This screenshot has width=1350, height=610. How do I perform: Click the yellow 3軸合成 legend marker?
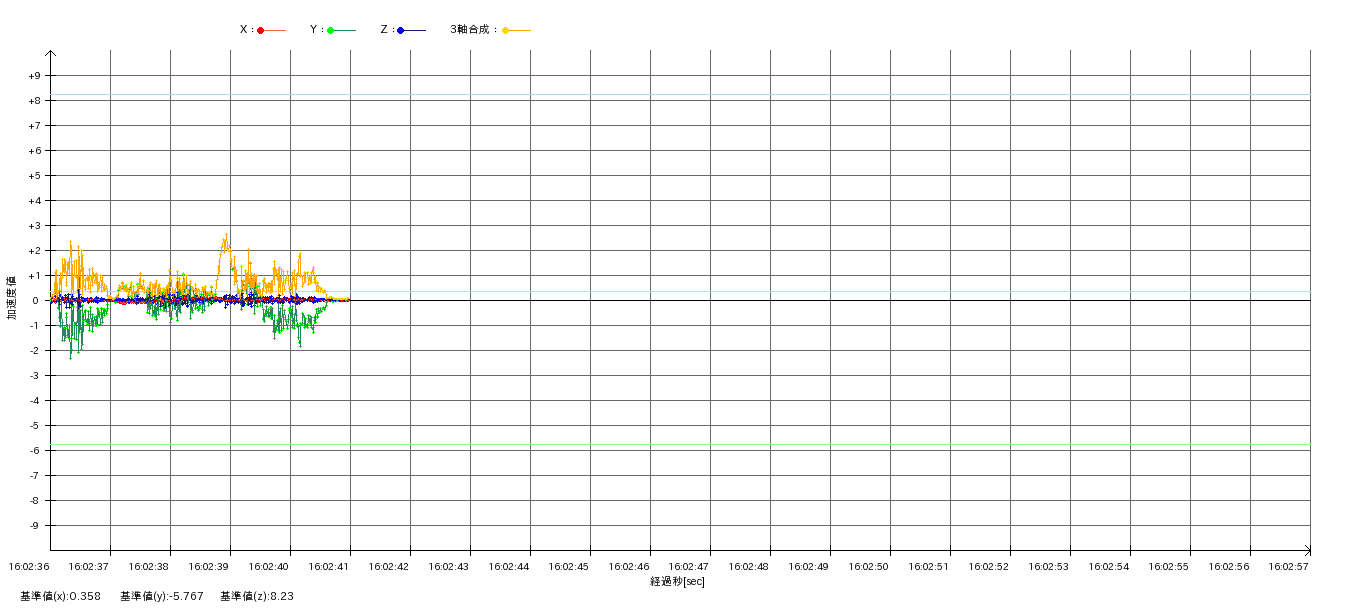pyautogui.click(x=506, y=31)
